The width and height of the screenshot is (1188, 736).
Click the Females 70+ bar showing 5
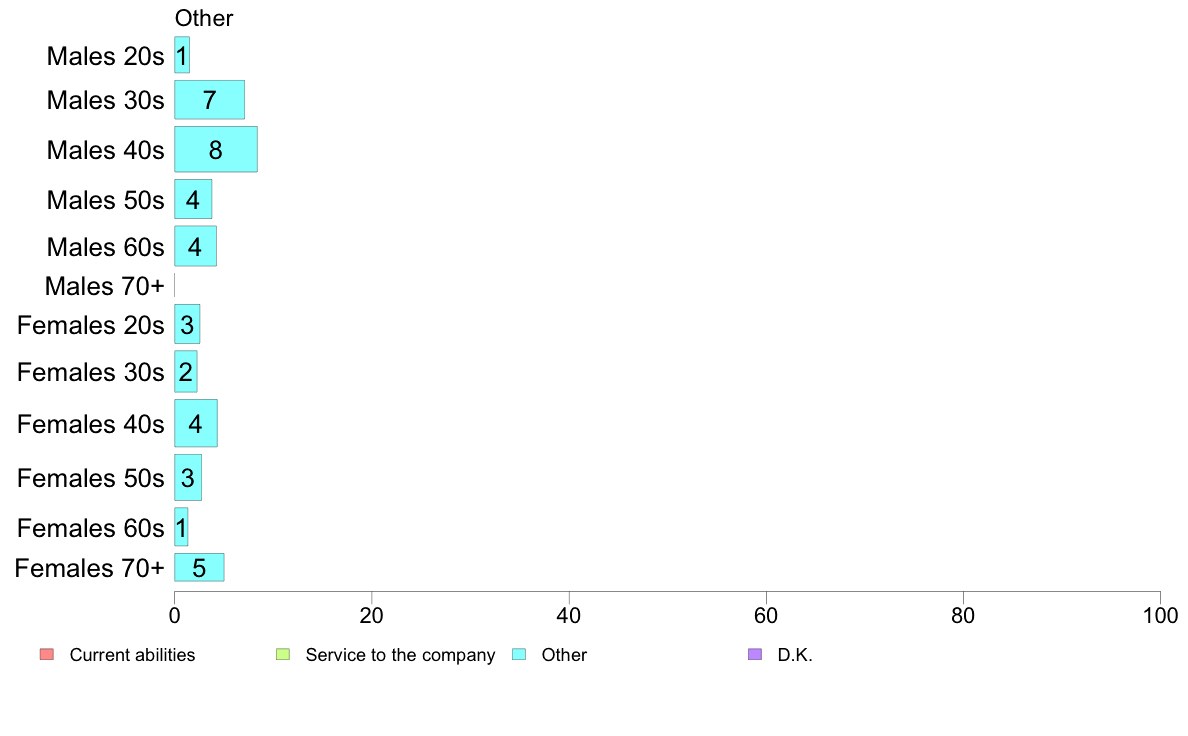tap(199, 567)
